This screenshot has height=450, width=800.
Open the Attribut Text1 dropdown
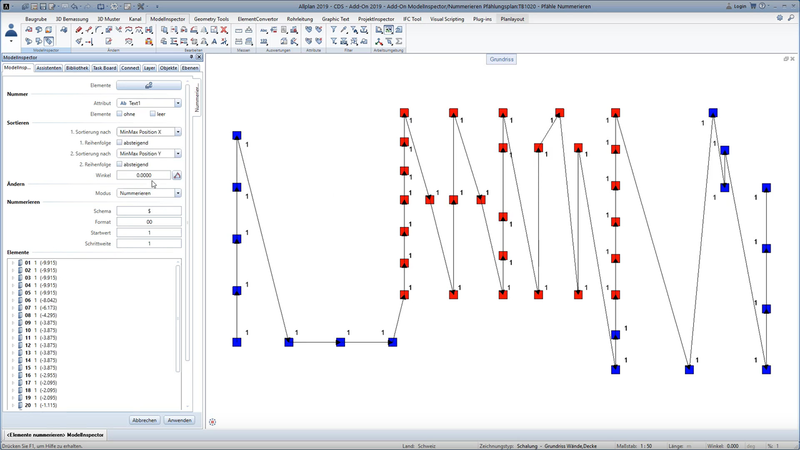(177, 102)
